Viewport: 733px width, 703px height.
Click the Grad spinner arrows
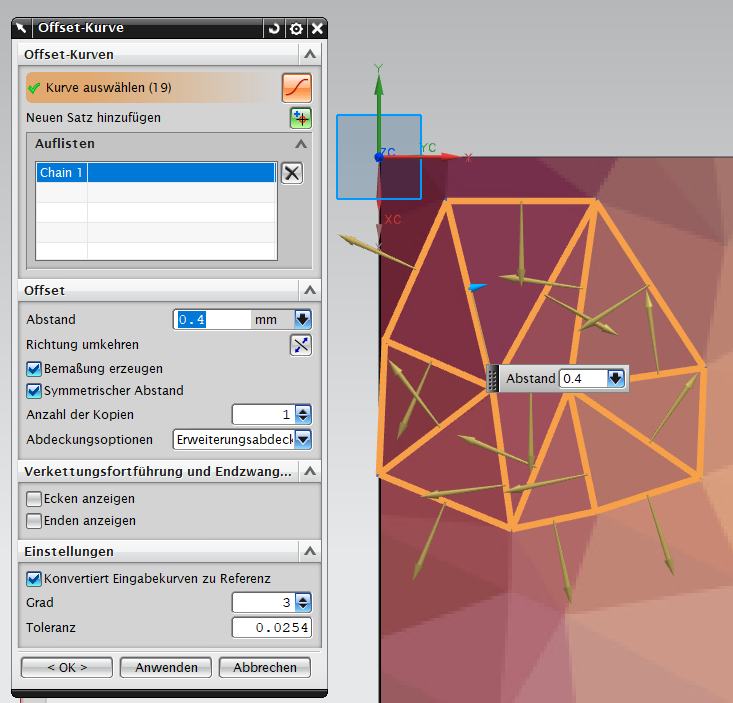point(303,603)
